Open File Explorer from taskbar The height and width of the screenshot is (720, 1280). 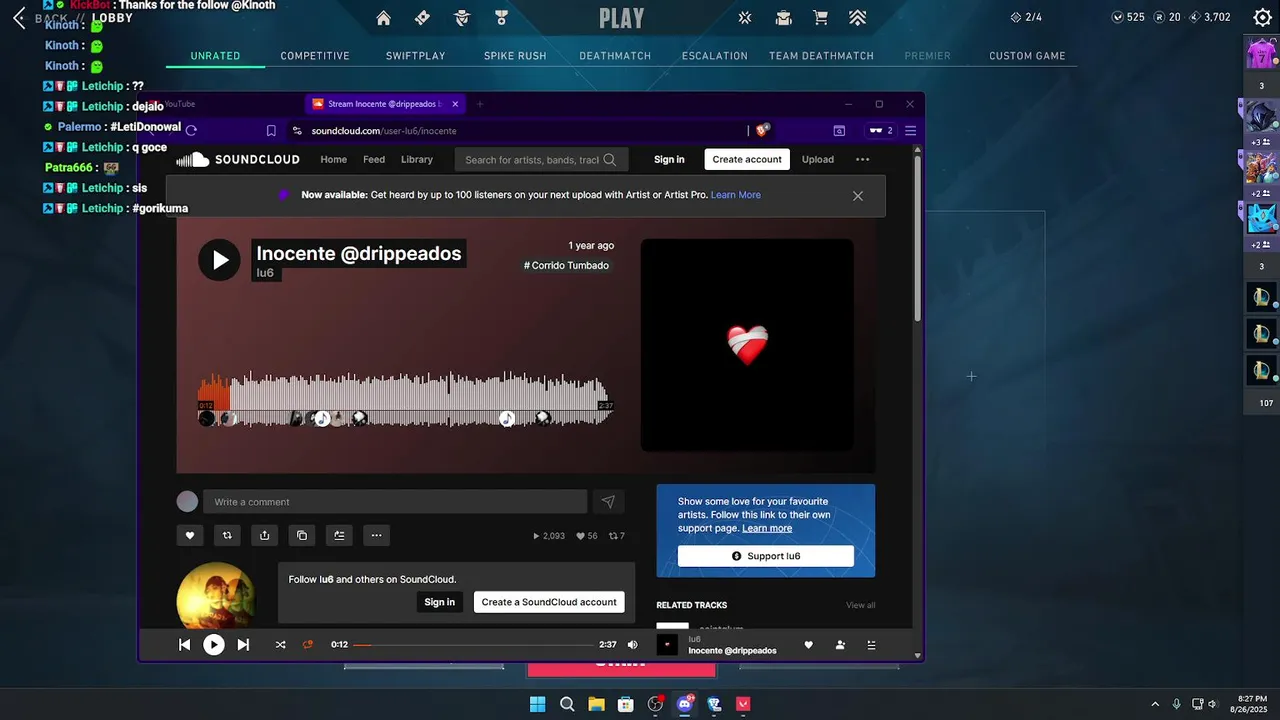596,704
